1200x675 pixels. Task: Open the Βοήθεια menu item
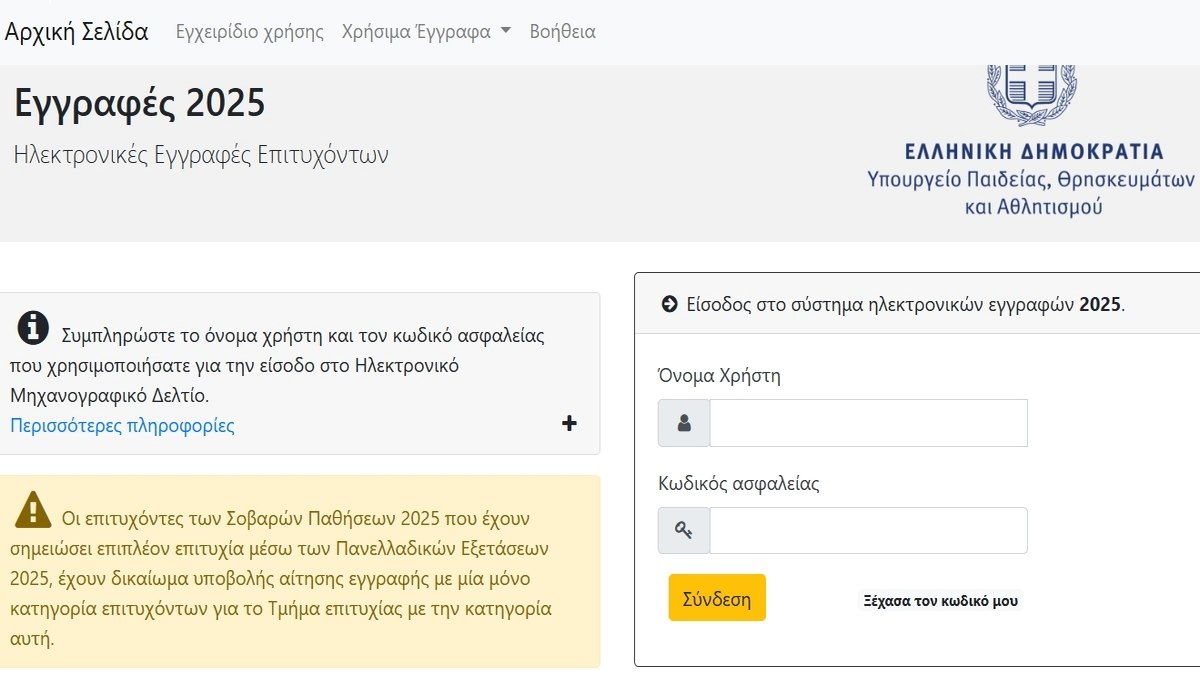click(x=562, y=31)
